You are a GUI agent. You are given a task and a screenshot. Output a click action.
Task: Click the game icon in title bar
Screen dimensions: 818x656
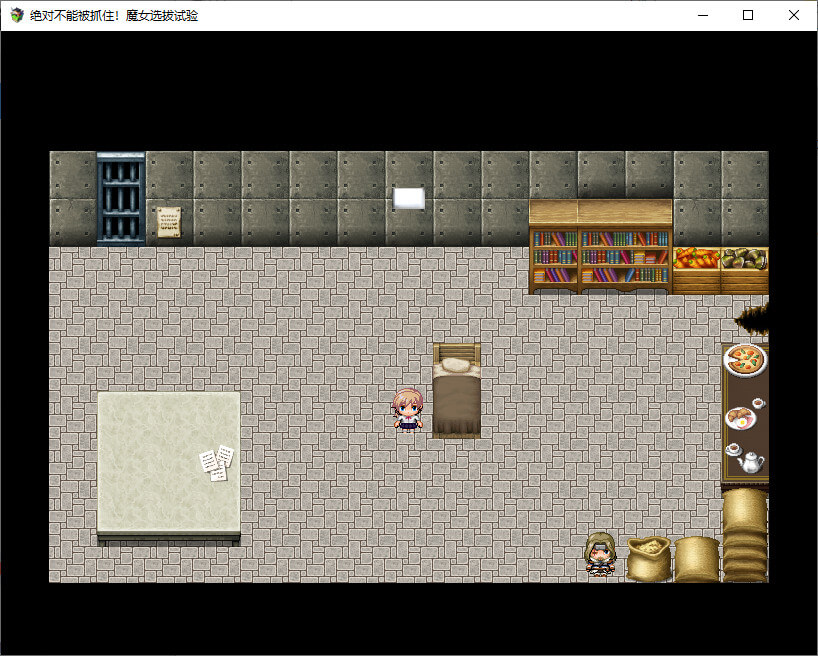click(16, 15)
